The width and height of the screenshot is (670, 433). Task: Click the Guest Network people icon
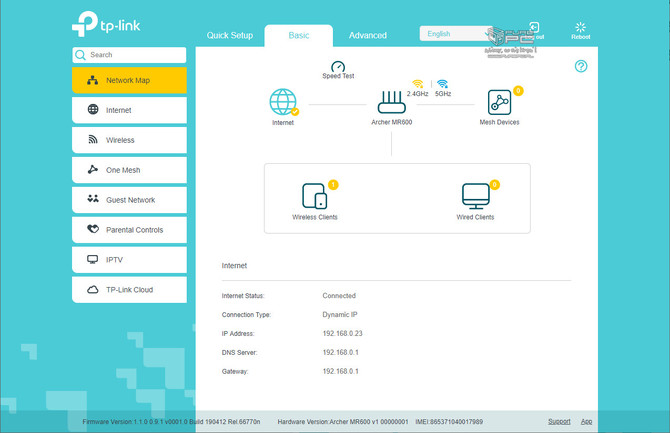pos(93,198)
